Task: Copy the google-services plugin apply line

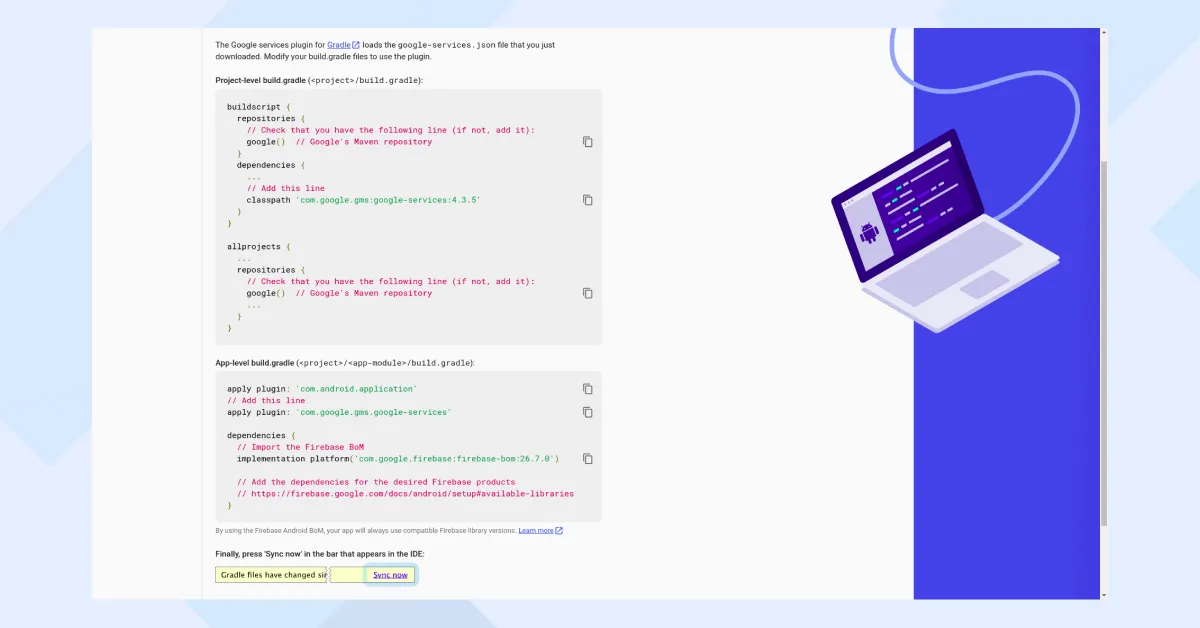Action: coord(588,412)
